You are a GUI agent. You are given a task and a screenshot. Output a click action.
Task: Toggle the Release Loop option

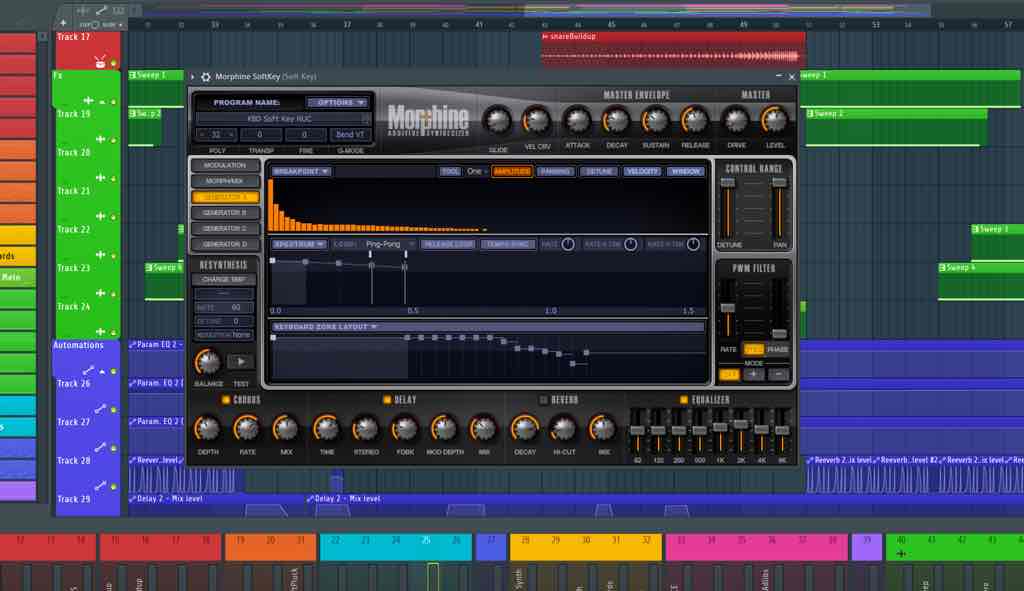coord(448,244)
